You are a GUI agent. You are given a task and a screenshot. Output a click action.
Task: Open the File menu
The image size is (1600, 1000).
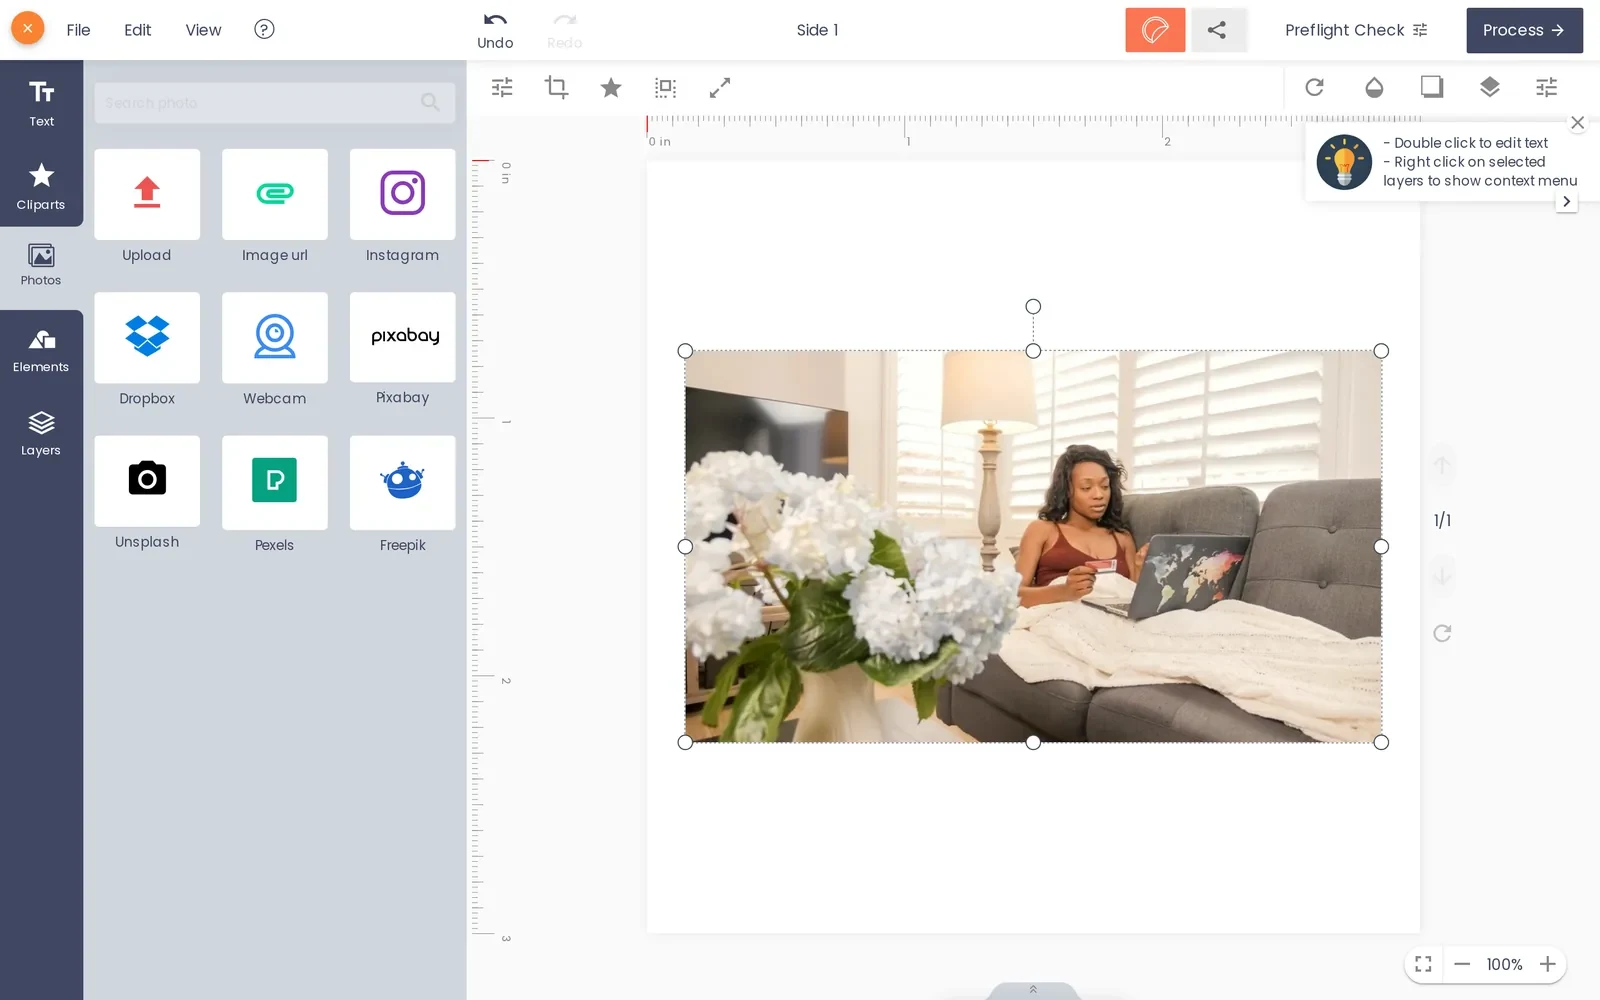point(78,30)
